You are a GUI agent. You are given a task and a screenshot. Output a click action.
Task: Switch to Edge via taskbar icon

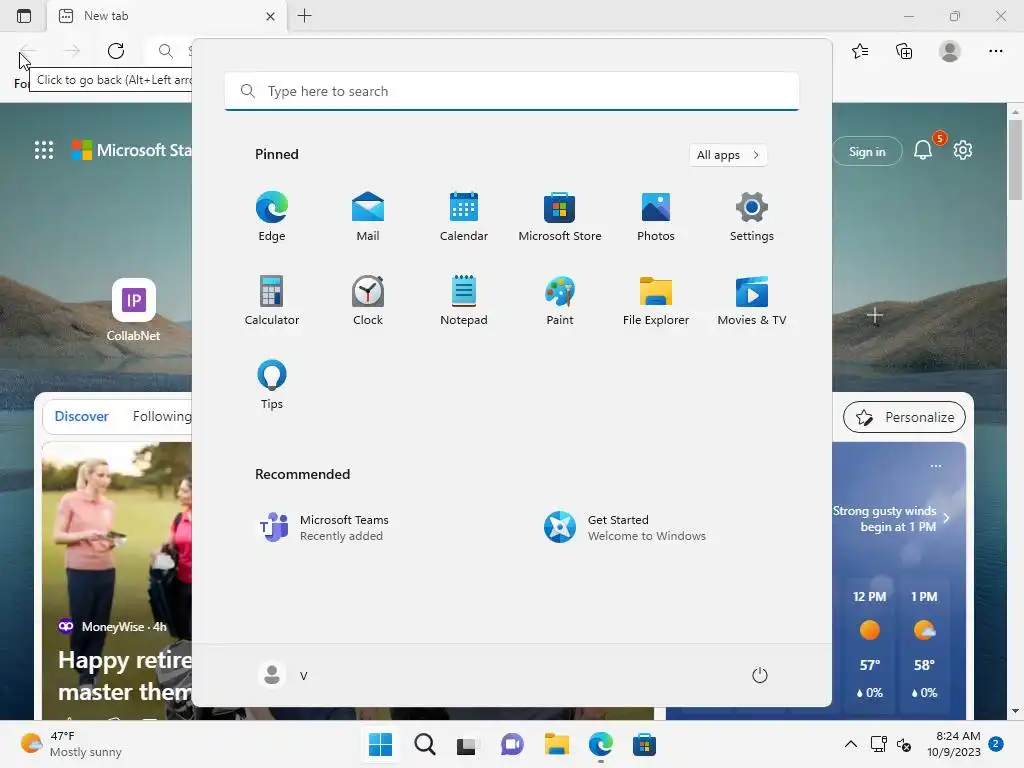[x=600, y=744]
